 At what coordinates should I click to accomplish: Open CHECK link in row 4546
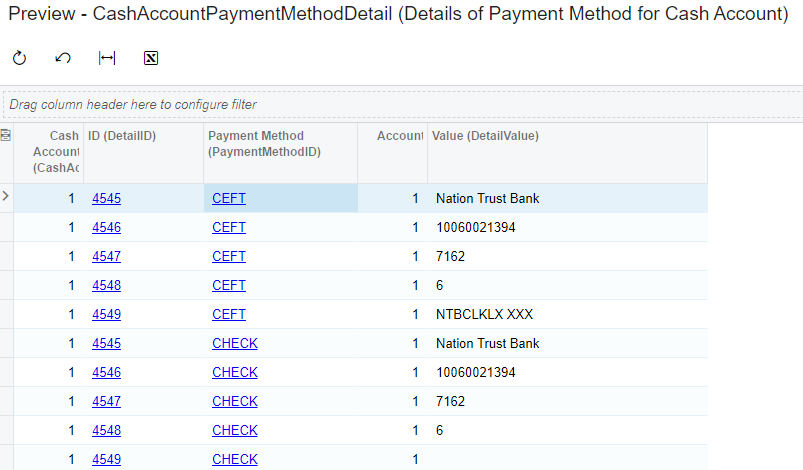click(235, 372)
